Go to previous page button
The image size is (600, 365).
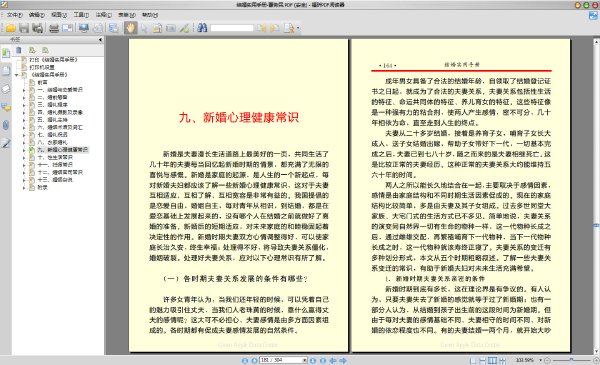[x=254, y=360]
